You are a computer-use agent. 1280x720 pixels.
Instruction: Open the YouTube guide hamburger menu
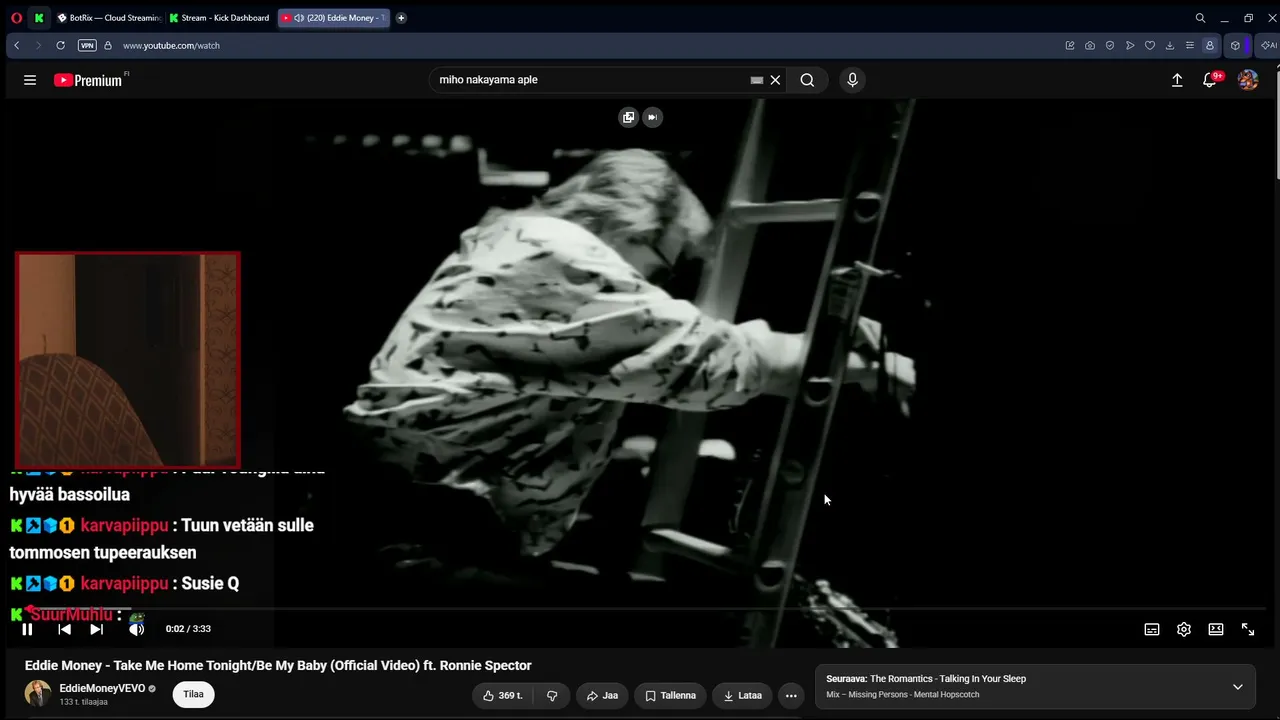30,80
